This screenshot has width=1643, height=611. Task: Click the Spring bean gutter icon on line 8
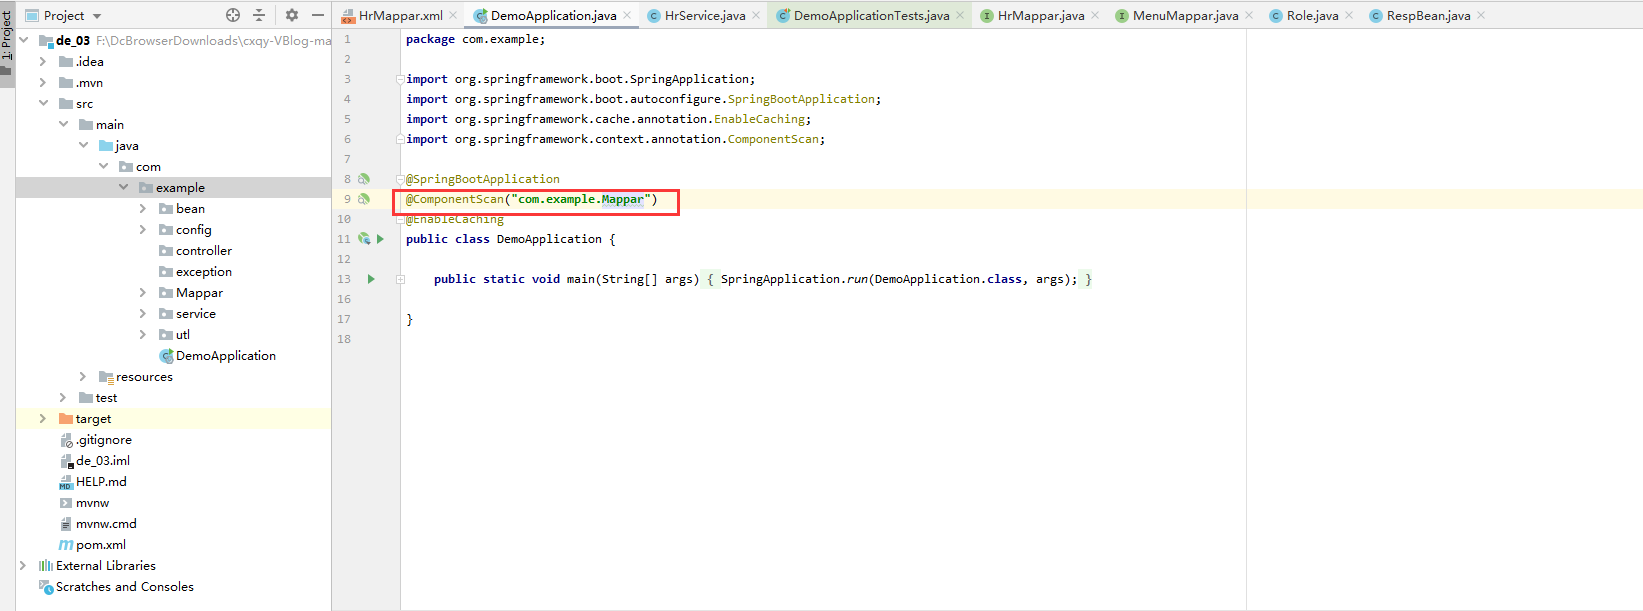(x=364, y=179)
